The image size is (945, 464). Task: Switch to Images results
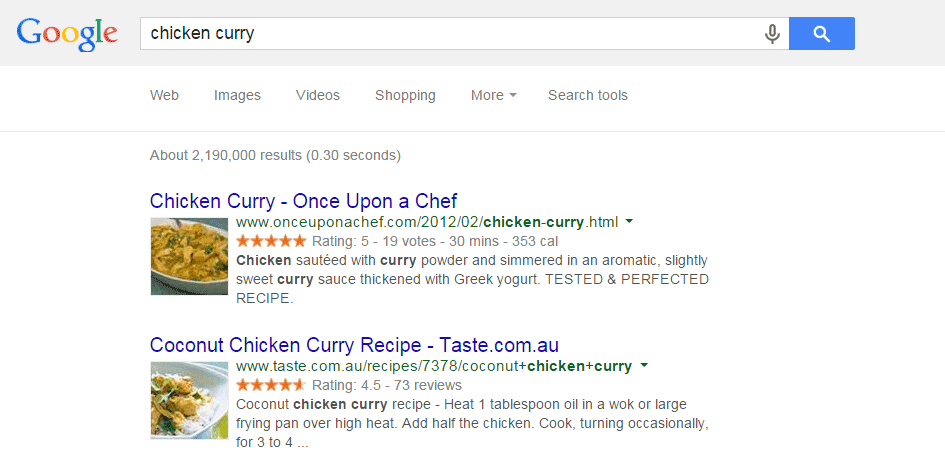click(237, 95)
